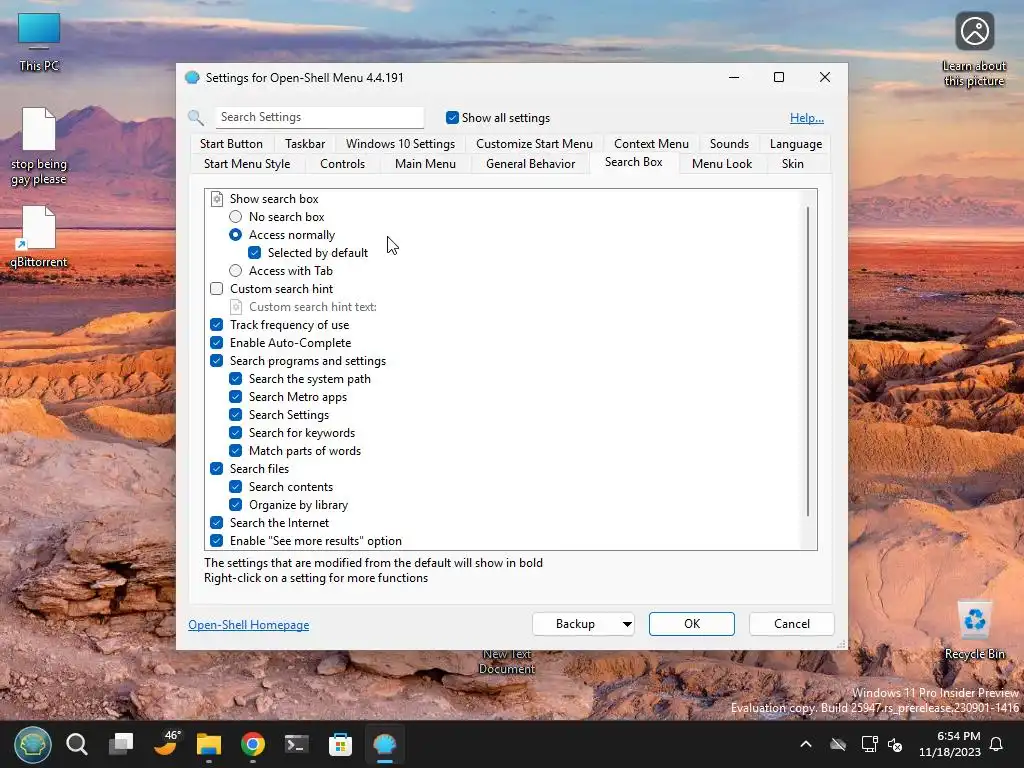Screen dimensions: 1024x768
Task: Open the Help... link
Action: point(807,118)
